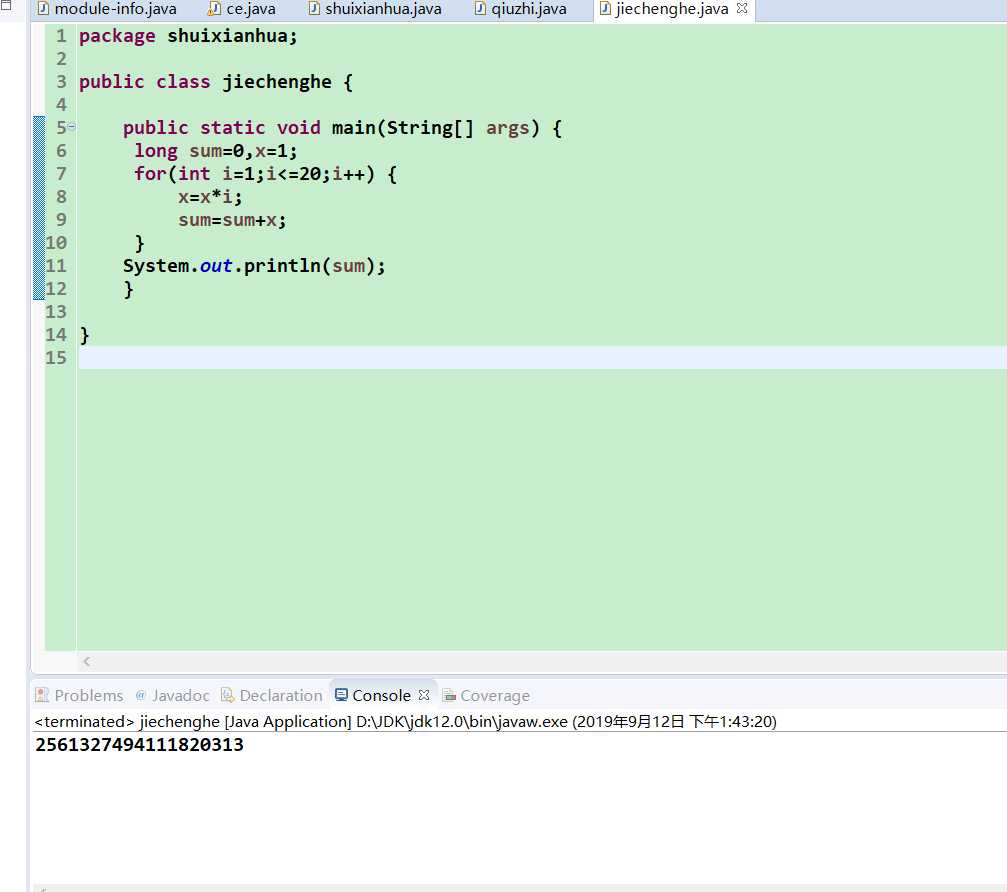Click the Problems tab icon
This screenshot has width=1007, height=892.
[x=42, y=695]
